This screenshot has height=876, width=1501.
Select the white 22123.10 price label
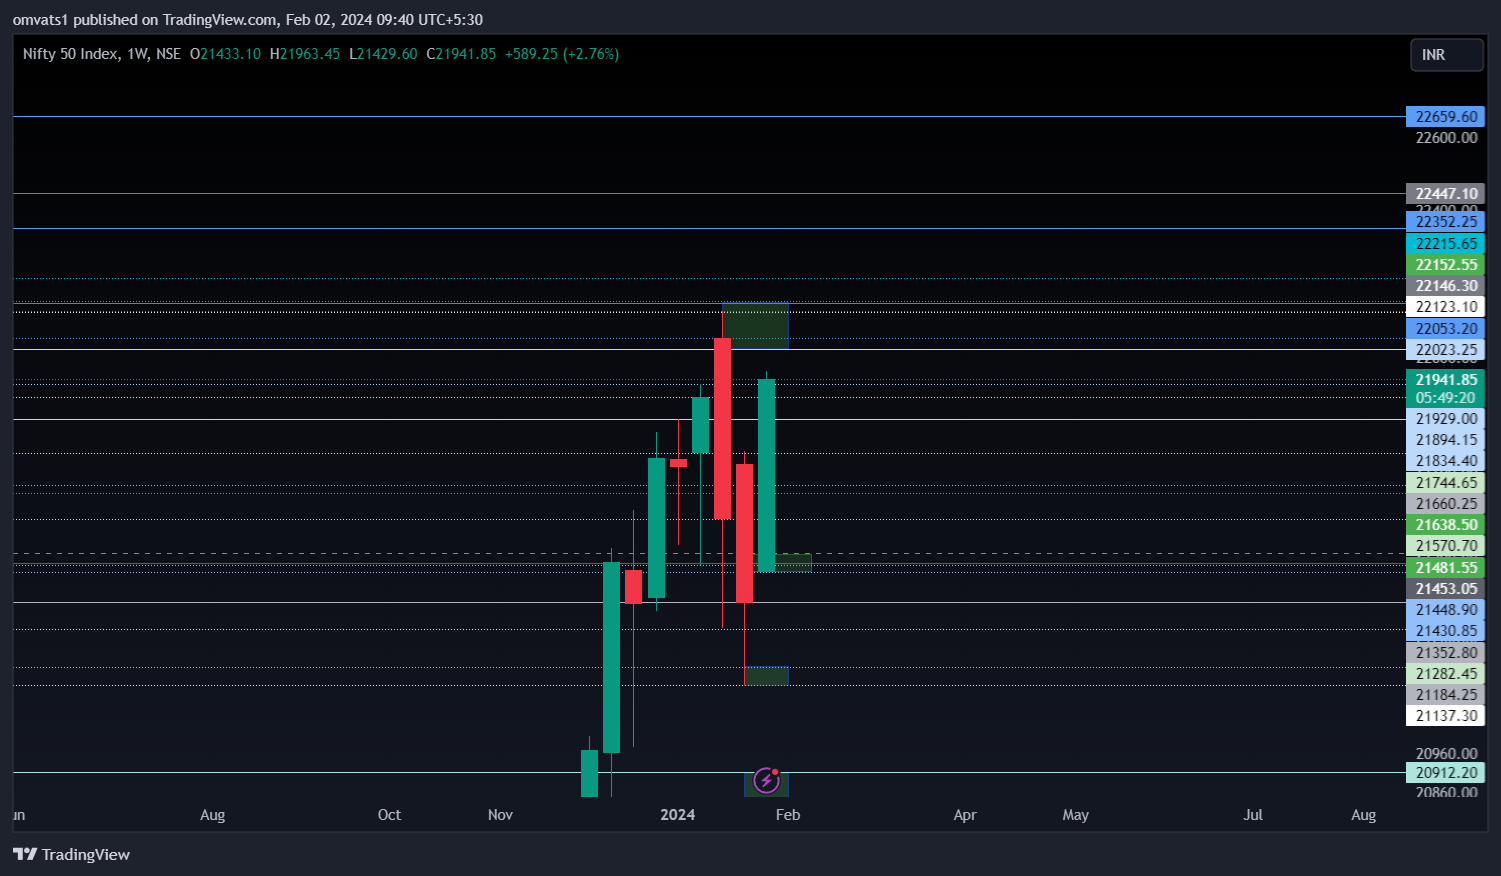pyautogui.click(x=1445, y=307)
